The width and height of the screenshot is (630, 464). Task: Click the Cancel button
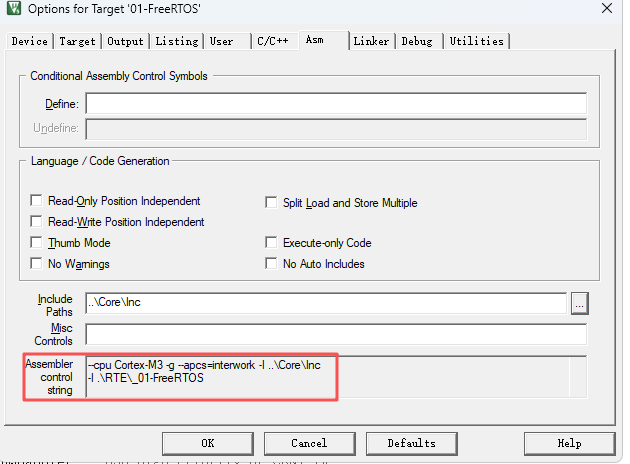tap(309, 444)
